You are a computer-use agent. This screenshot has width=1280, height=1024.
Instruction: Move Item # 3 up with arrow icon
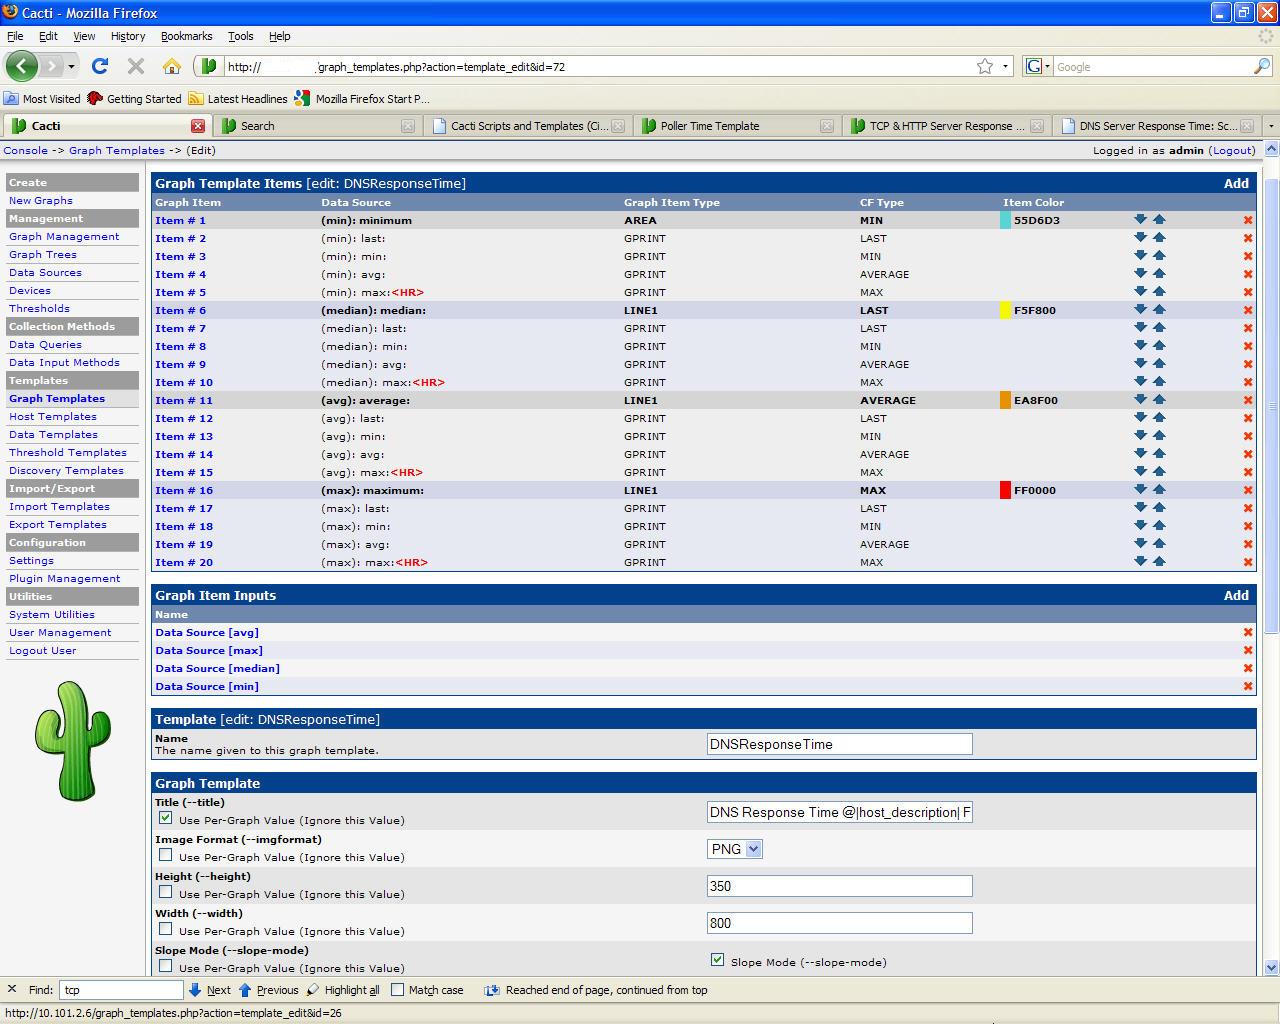click(1159, 255)
